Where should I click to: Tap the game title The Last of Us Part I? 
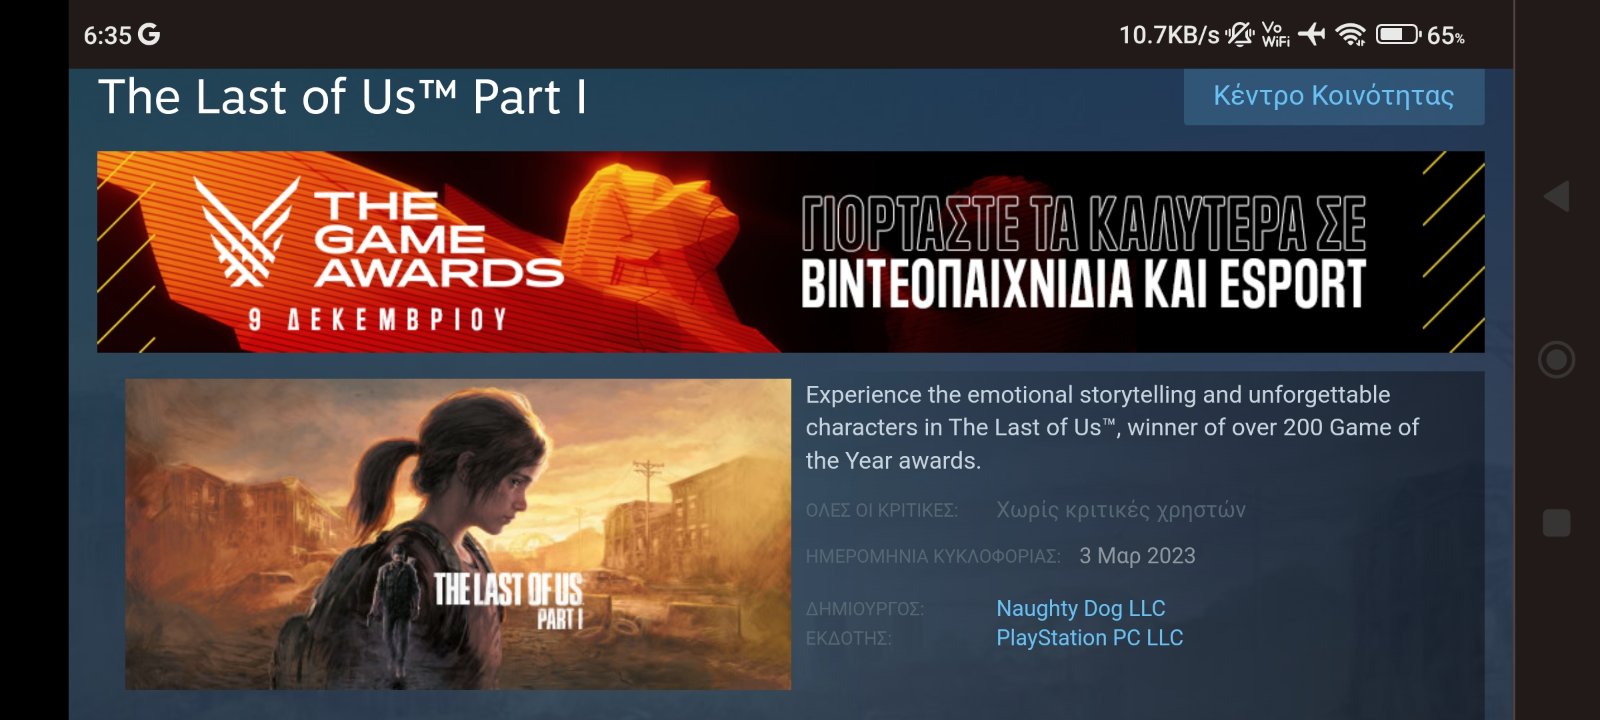coord(343,97)
